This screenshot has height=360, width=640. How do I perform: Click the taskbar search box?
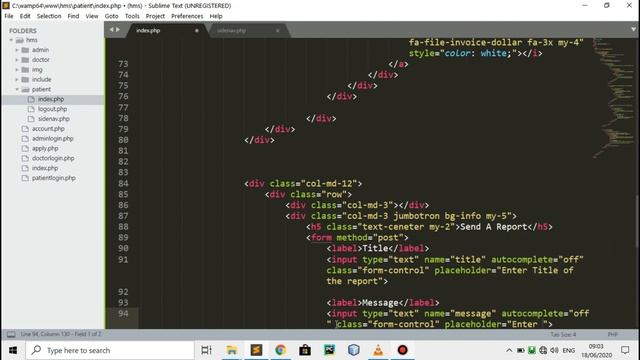[110, 350]
